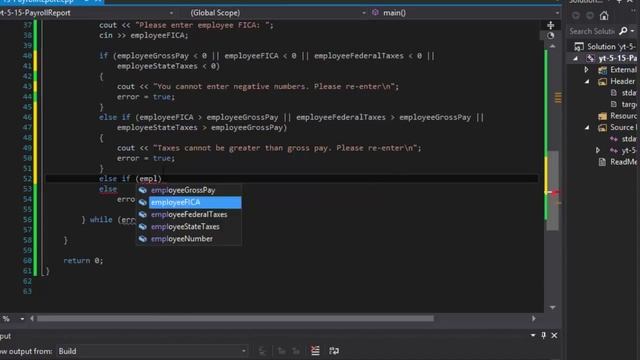Click the Source Files folder icon
Image resolution: width=640 pixels, height=360 pixels.
click(x=602, y=128)
